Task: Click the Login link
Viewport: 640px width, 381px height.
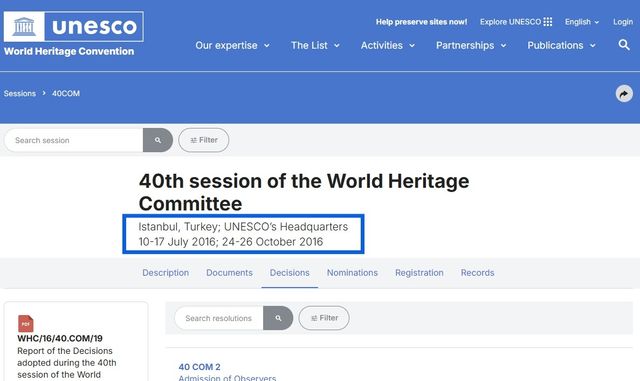Action: pos(623,22)
